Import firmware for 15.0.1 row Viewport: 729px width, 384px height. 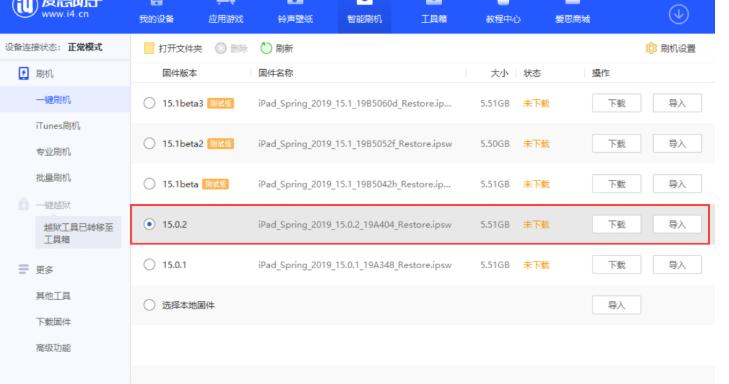[677, 265]
